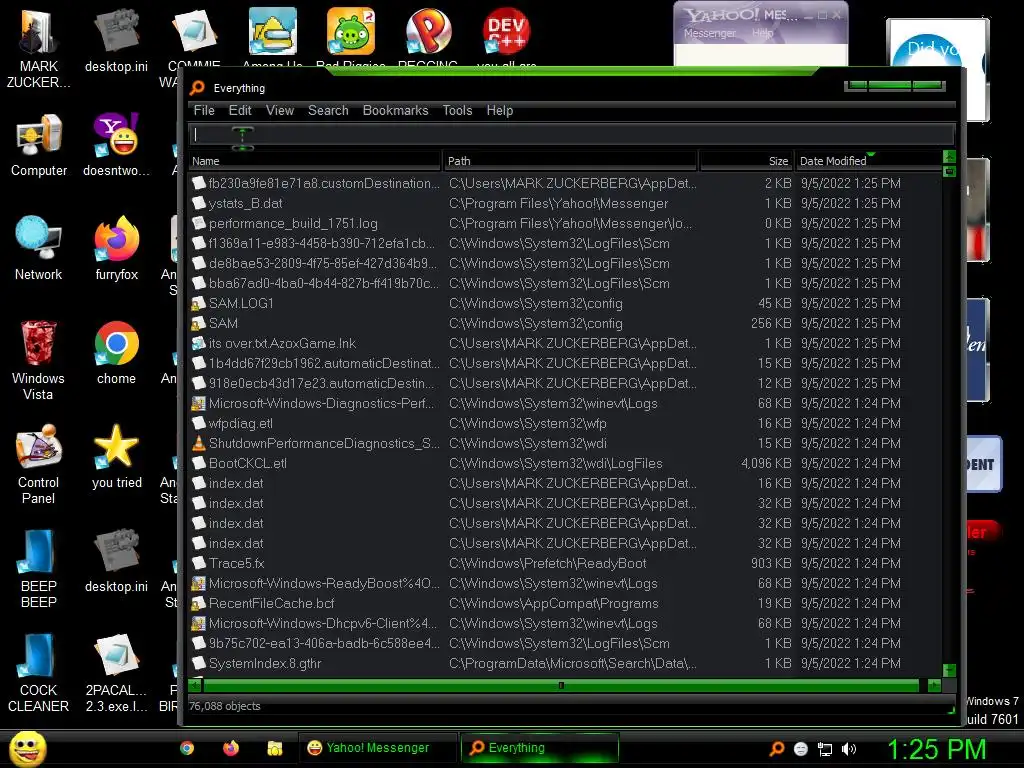Open the File menu in Everything
Screen dimensions: 1024x768
(204, 110)
